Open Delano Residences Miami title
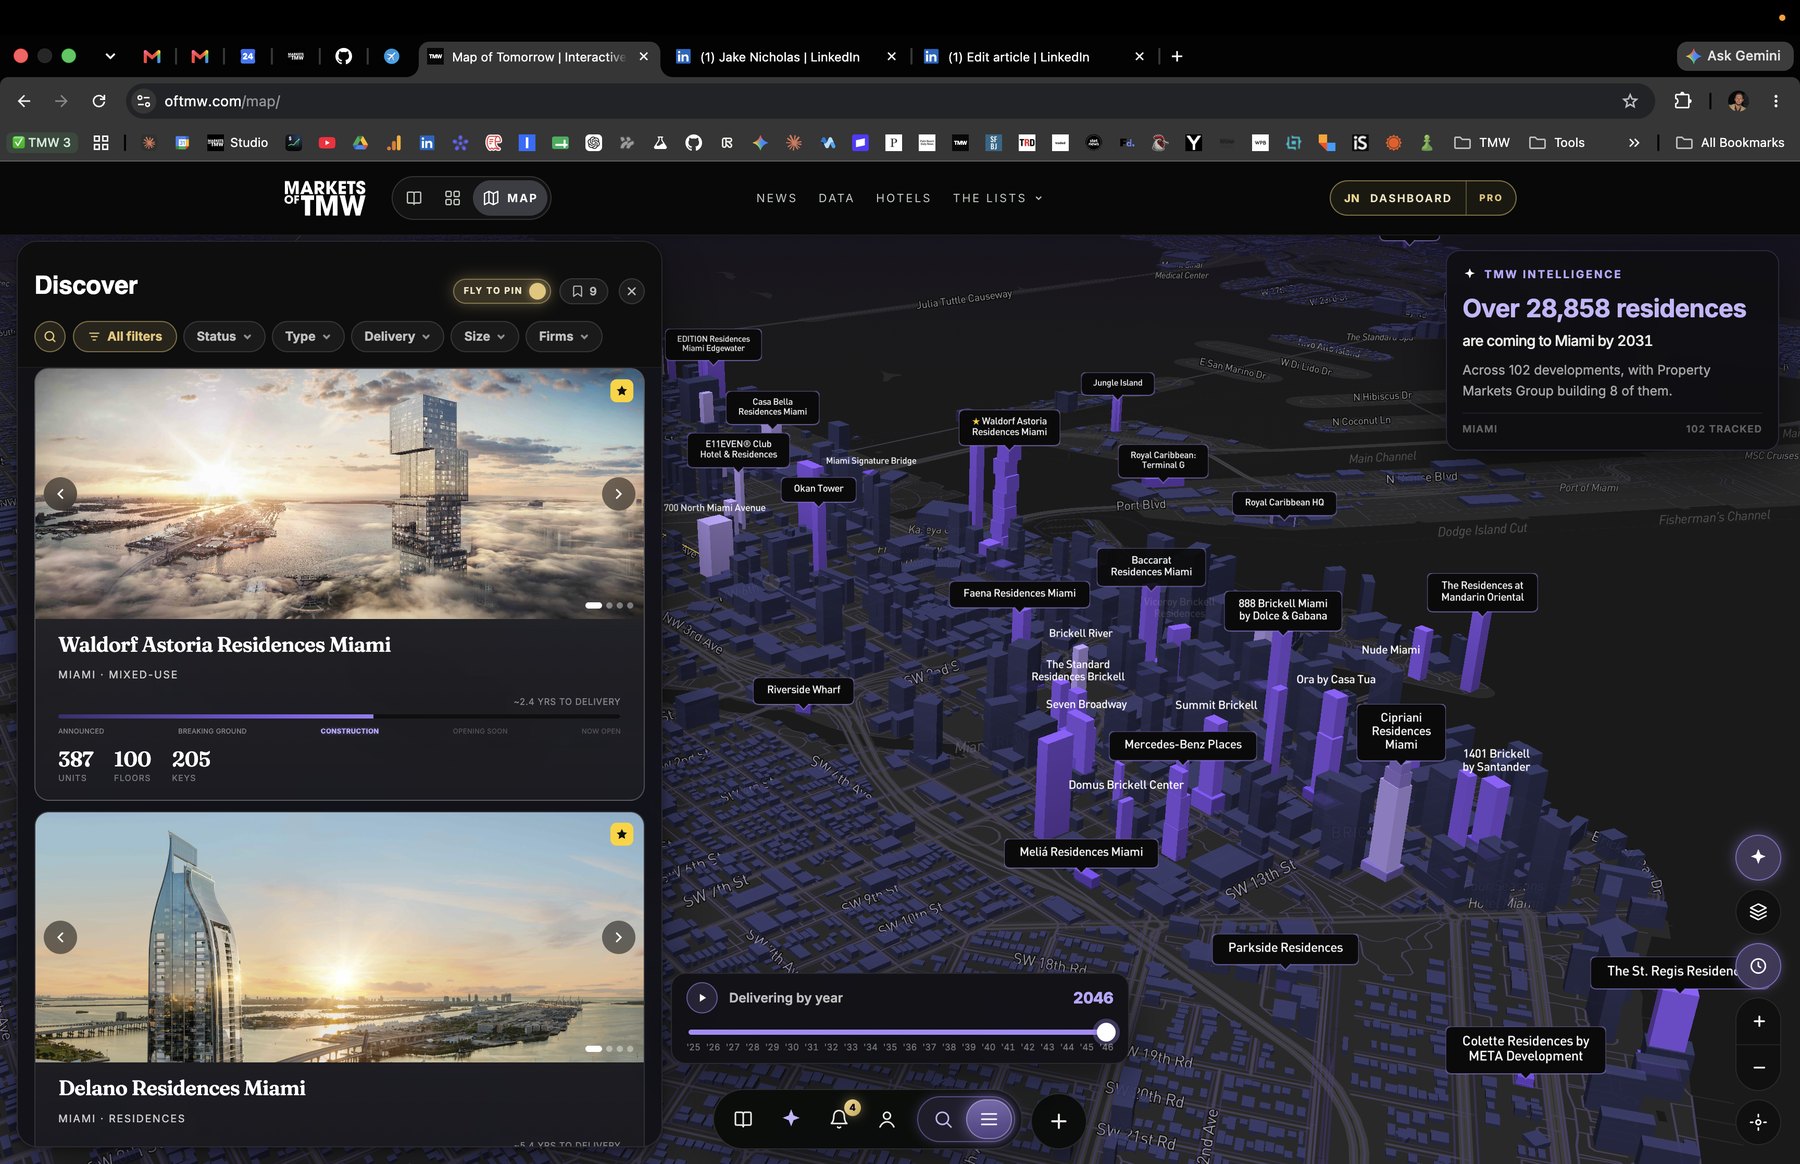Screen dimensions: 1800x1164 182,1088
